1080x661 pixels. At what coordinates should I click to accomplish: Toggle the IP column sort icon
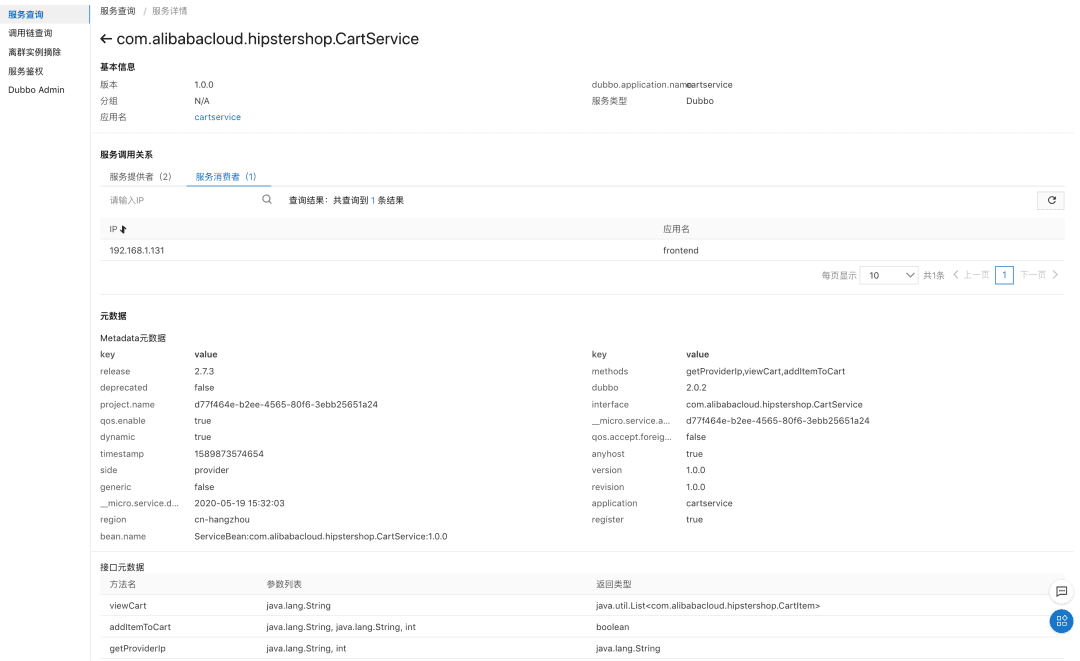(123, 230)
